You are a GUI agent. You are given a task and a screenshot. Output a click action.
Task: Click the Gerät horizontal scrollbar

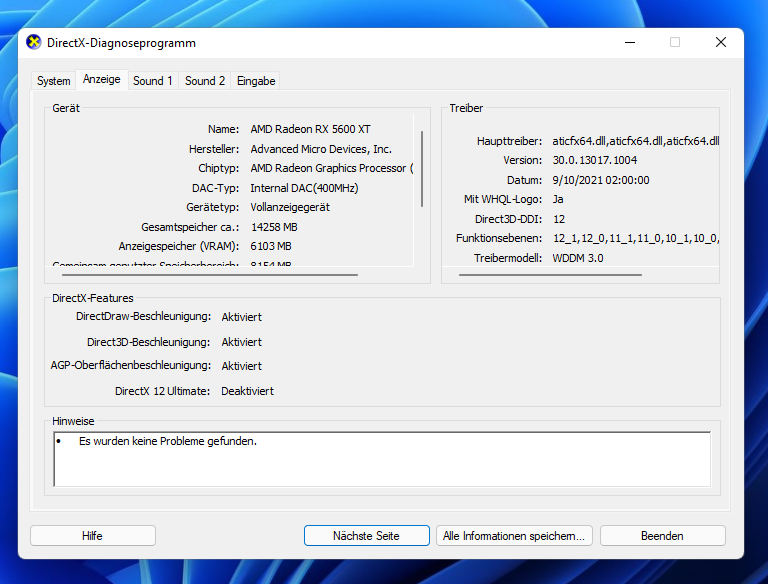tap(210, 275)
